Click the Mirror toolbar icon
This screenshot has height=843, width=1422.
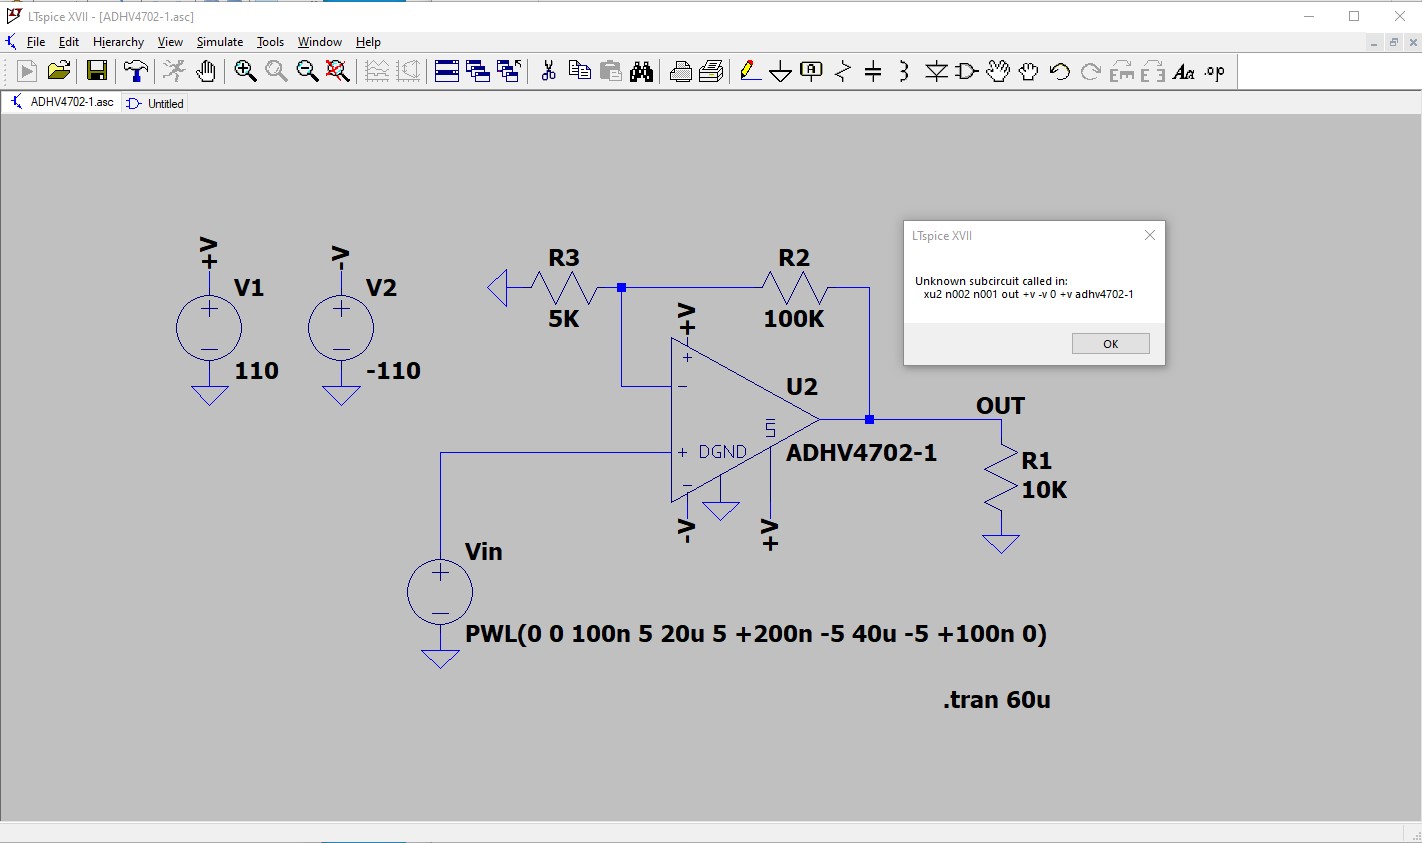pyautogui.click(x=1153, y=71)
